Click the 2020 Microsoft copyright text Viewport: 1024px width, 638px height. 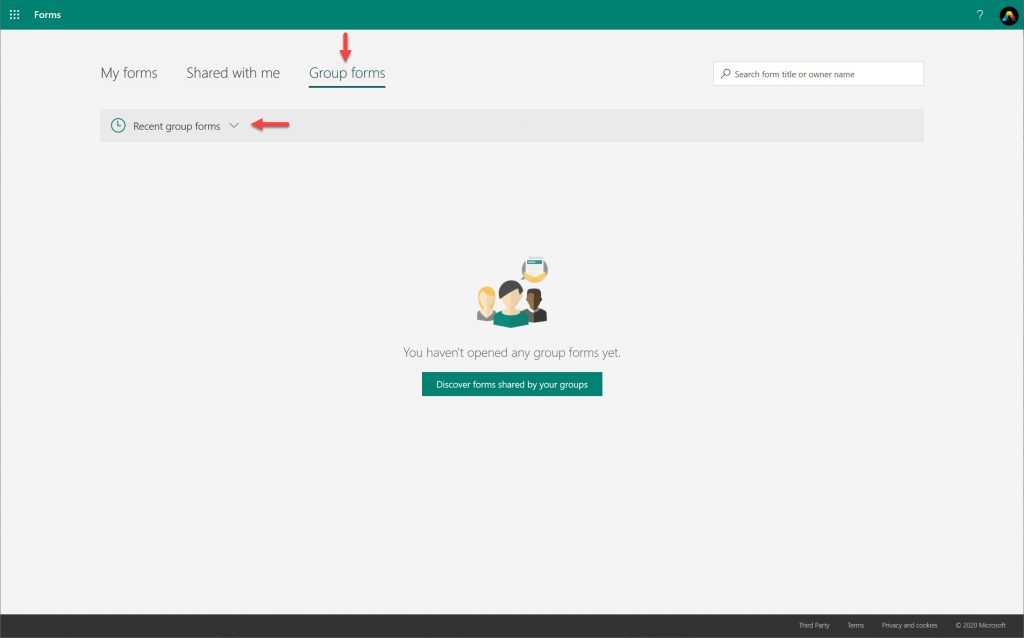tap(980, 626)
